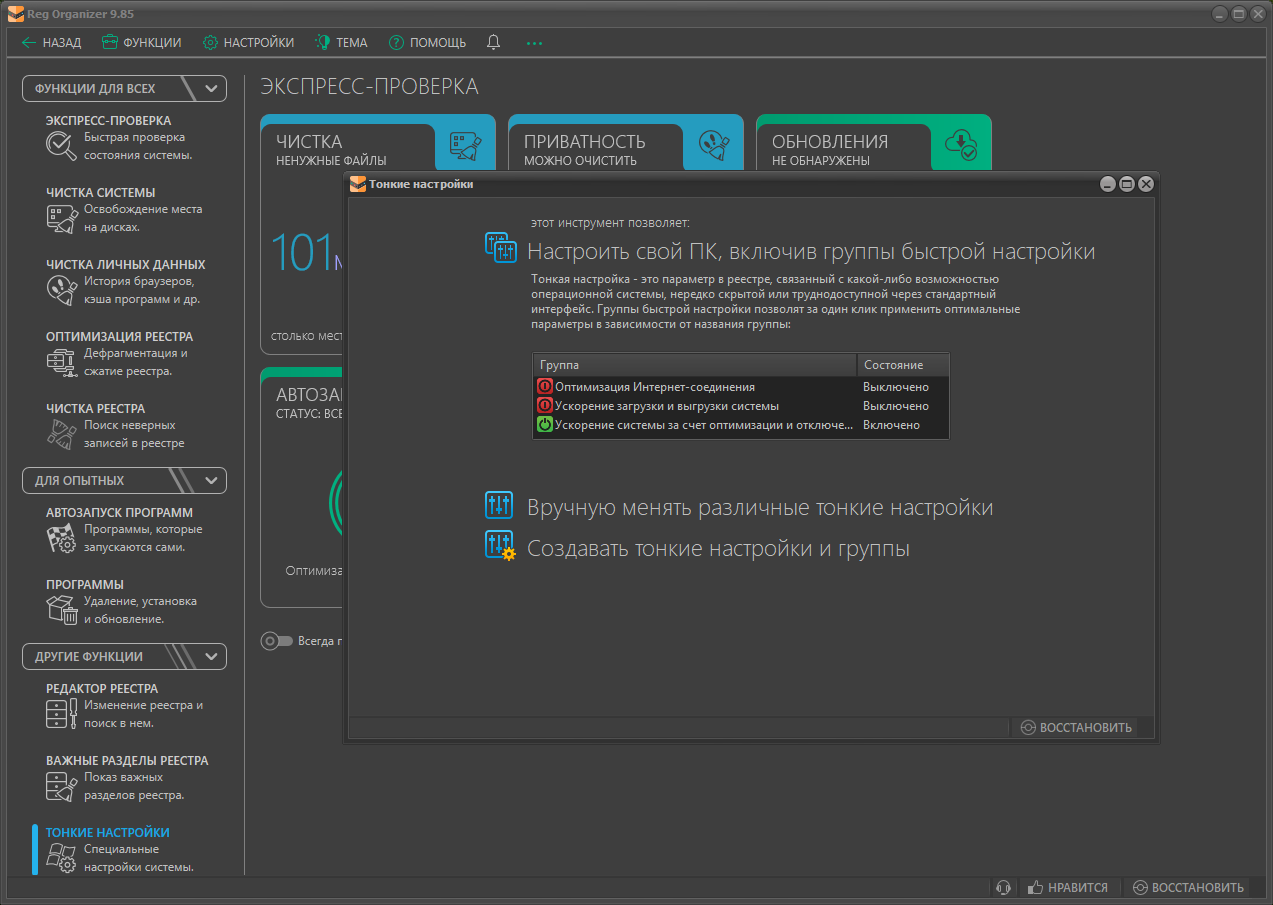1273x905 pixels.
Task: Collapse the Функции для всех section
Action: 211,88
